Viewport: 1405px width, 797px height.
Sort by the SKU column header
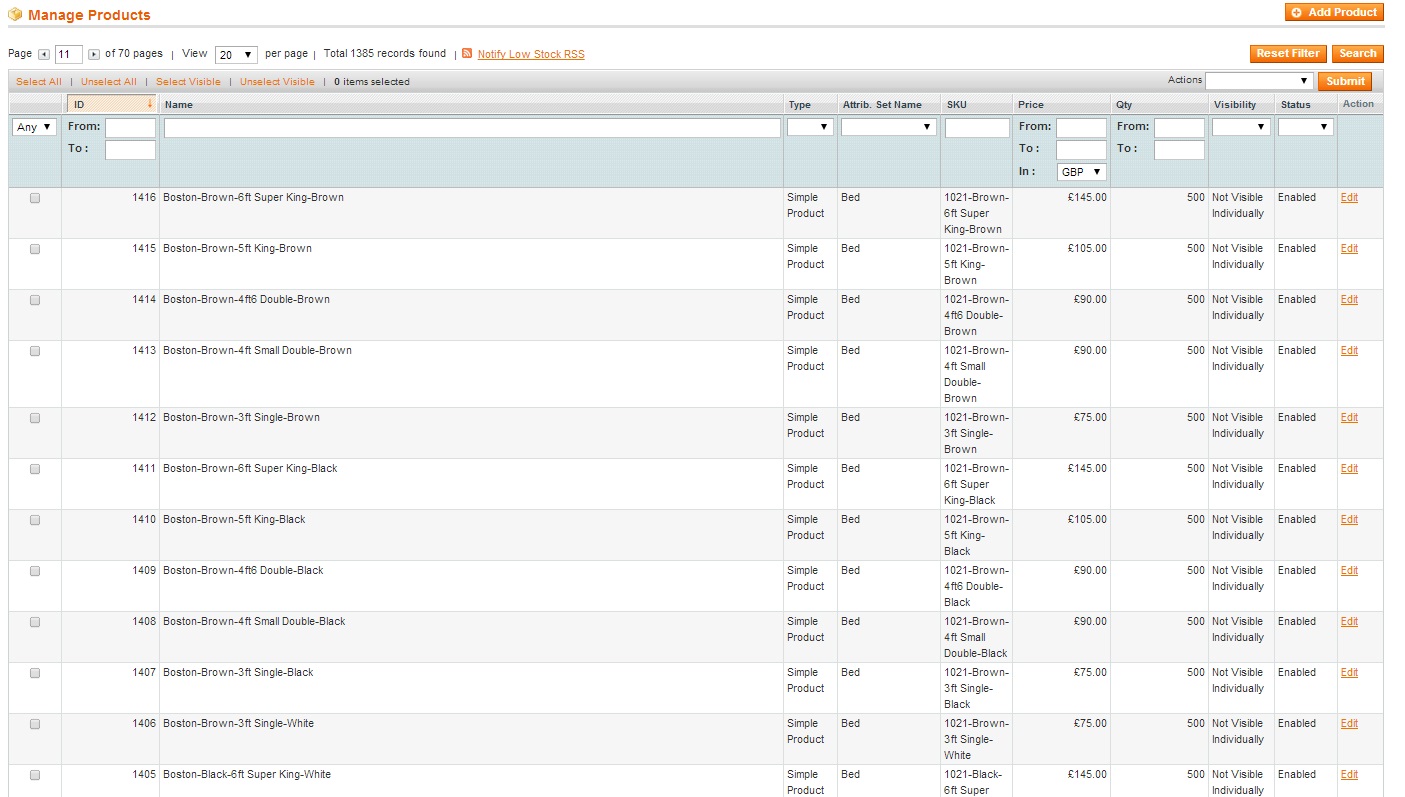click(x=957, y=104)
